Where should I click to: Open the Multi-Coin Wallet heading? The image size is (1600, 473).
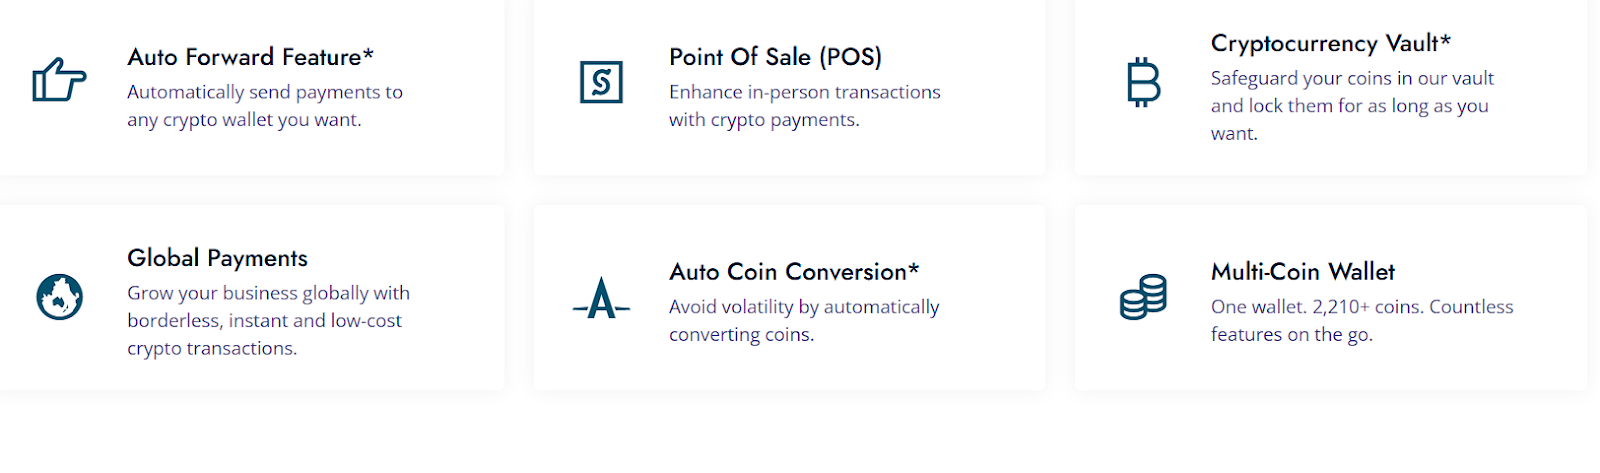click(1302, 272)
